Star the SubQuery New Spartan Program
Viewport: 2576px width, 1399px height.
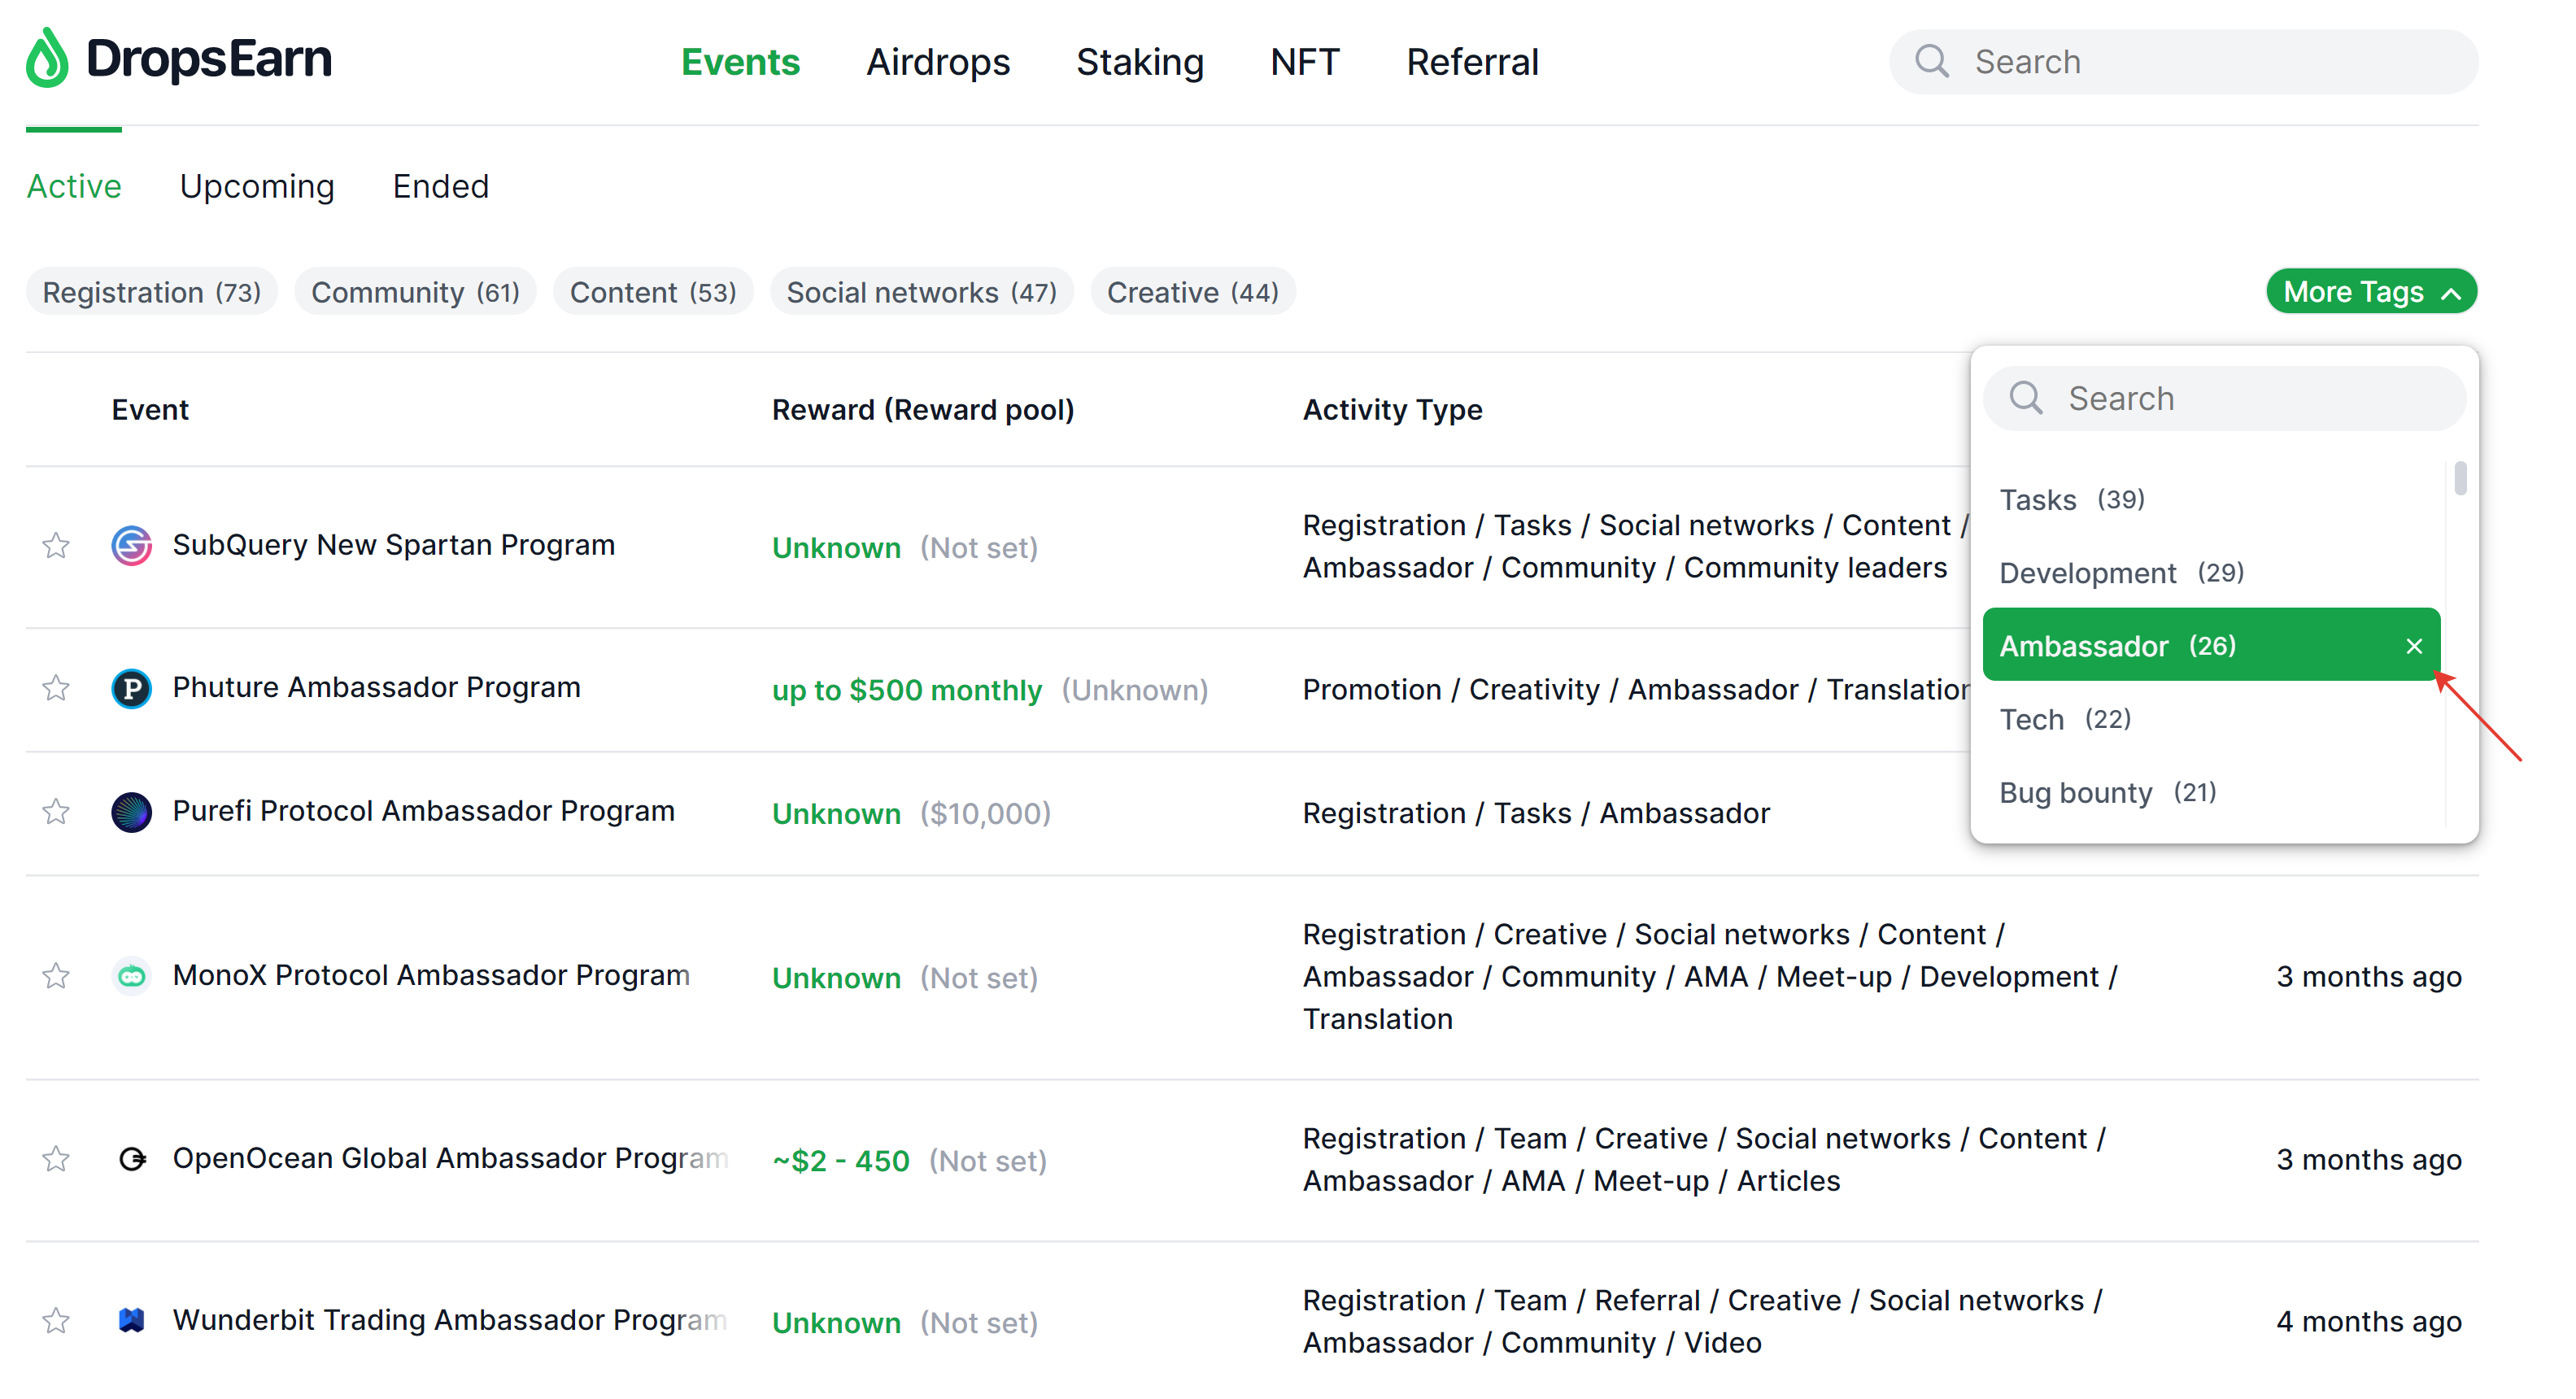click(56, 546)
